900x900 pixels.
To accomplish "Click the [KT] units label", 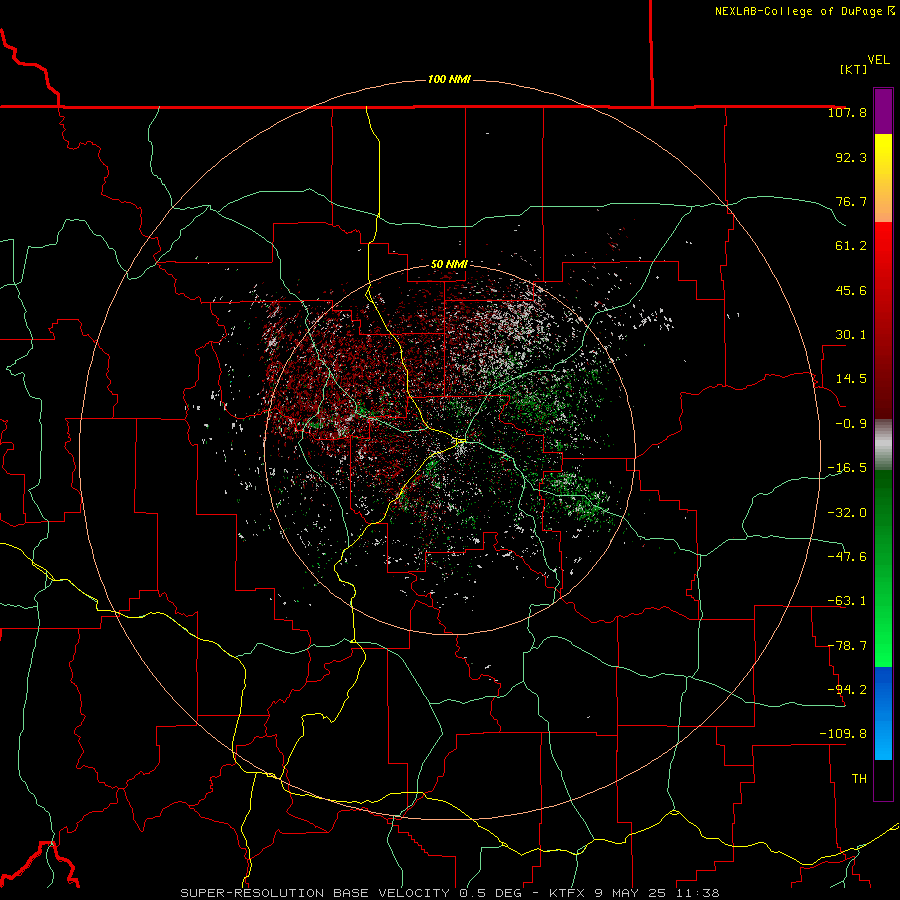I will coord(854,69).
